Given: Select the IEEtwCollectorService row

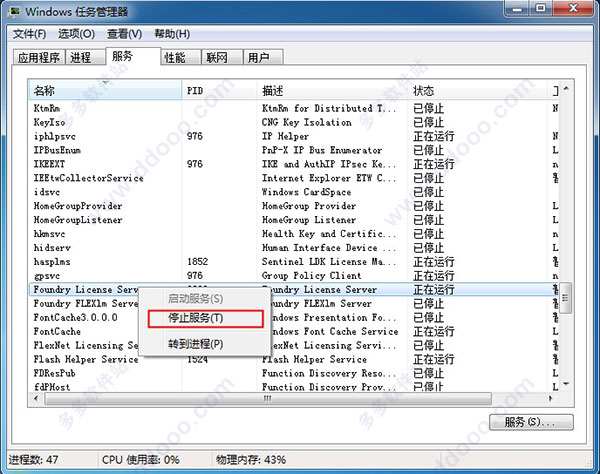Looking at the screenshot, I should [x=294, y=178].
